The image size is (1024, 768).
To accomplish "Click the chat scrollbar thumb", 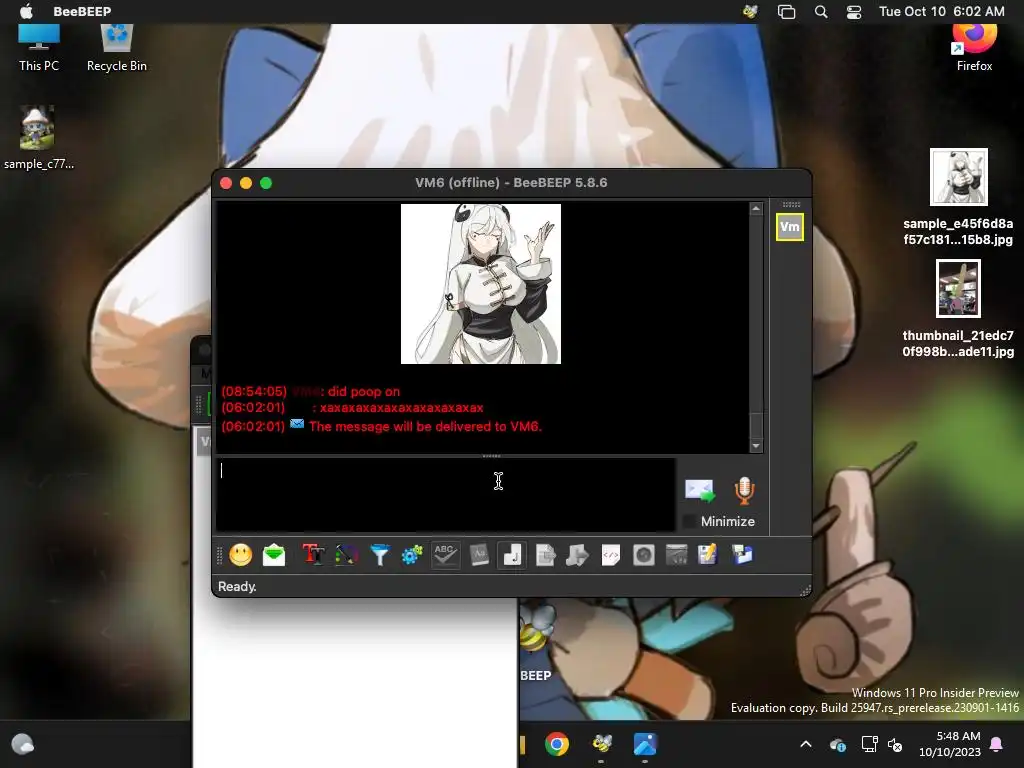I will [756, 426].
